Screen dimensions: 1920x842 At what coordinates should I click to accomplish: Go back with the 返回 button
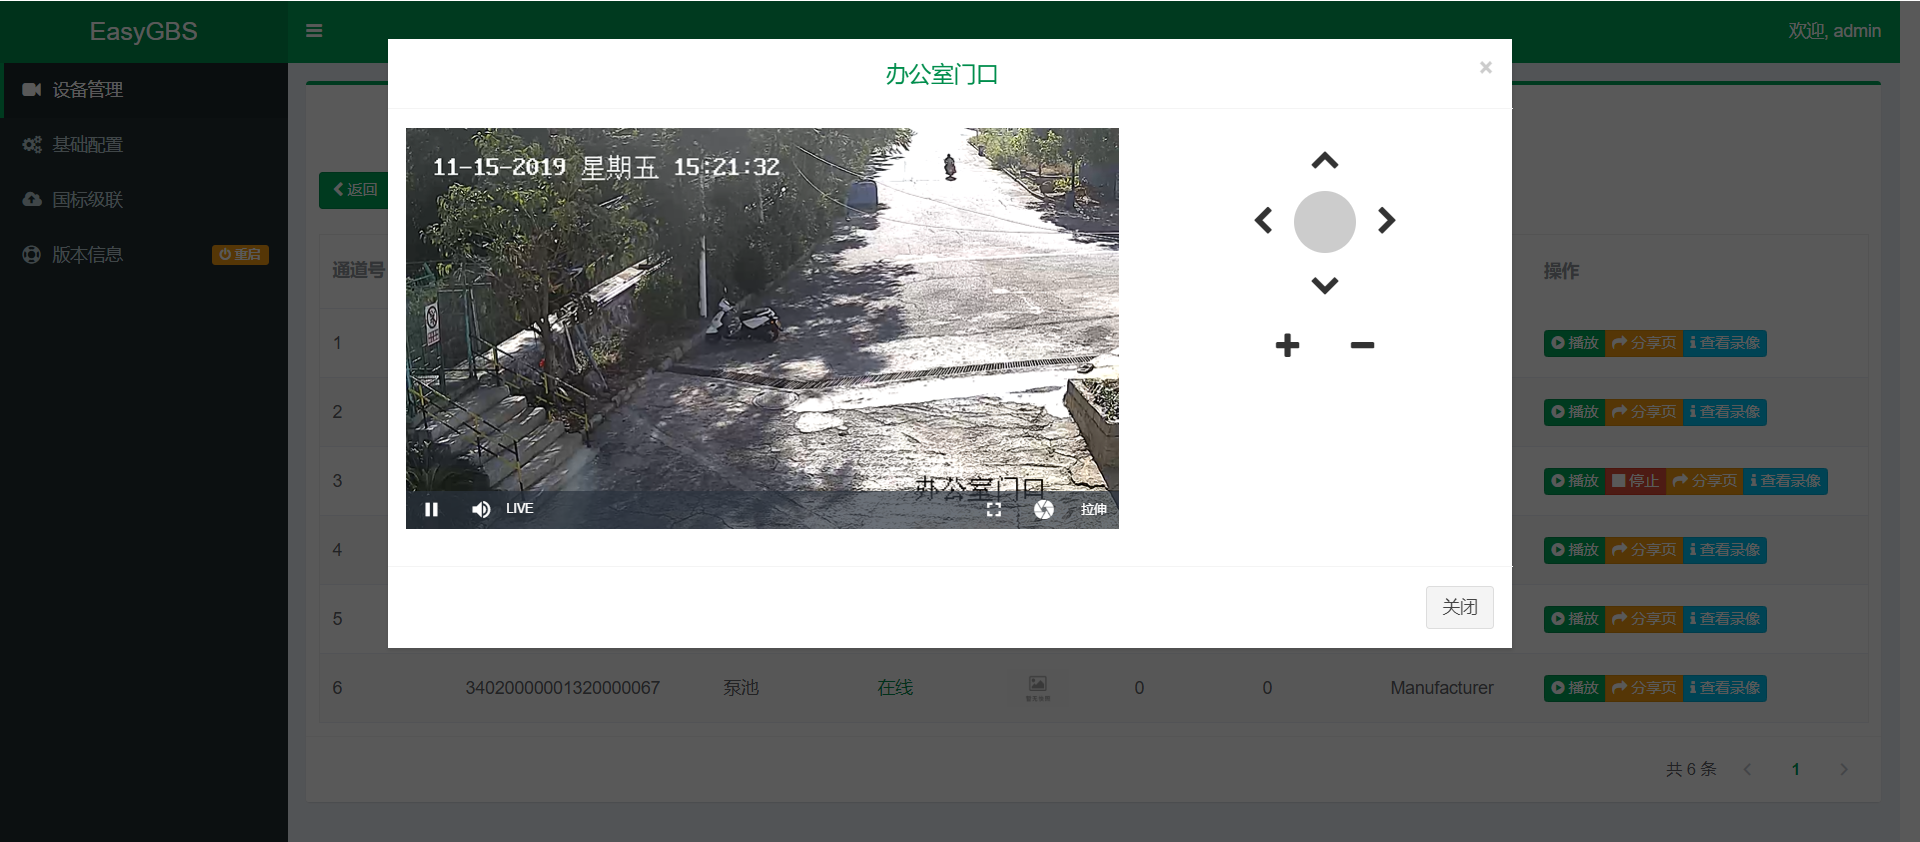coord(354,190)
